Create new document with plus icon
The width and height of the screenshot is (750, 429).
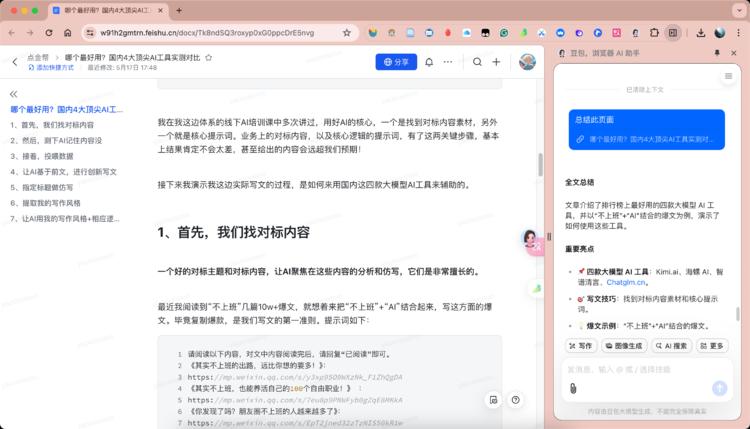click(x=496, y=62)
